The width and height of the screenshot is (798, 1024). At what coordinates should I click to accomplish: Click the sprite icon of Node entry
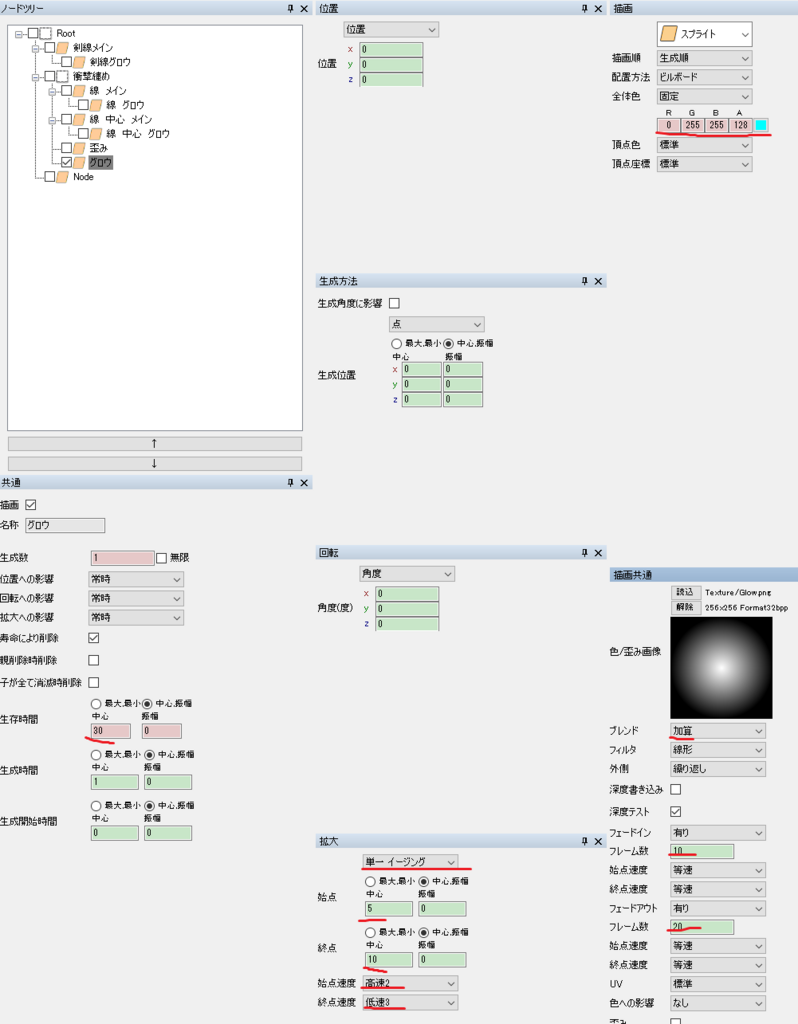[63, 177]
